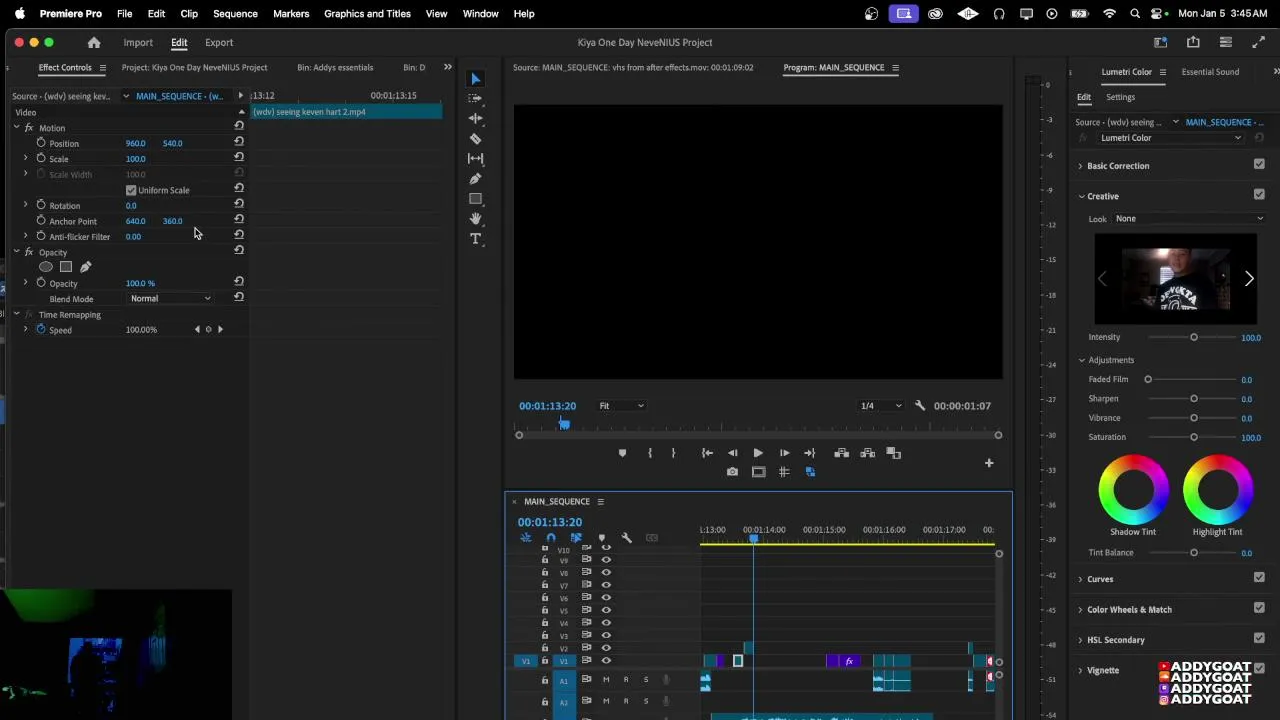Viewport: 1280px width, 720px height.
Task: Toggle the Uniform Scale checkbox
Action: (x=131, y=190)
